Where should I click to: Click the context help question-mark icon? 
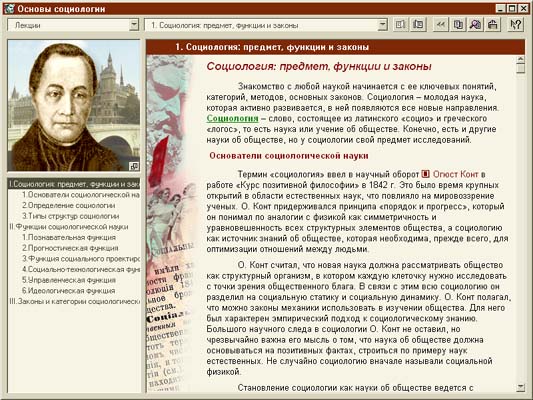516,25
